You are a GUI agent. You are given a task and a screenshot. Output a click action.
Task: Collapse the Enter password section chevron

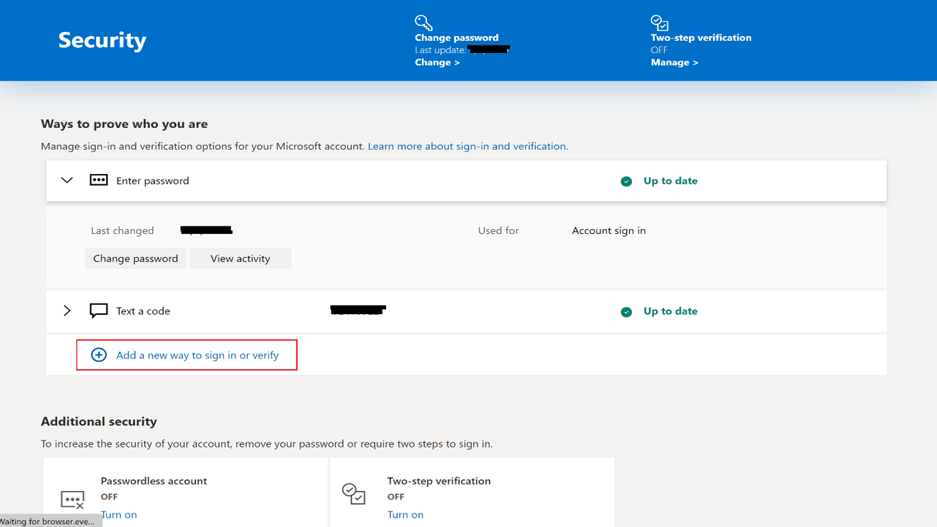[67, 181]
